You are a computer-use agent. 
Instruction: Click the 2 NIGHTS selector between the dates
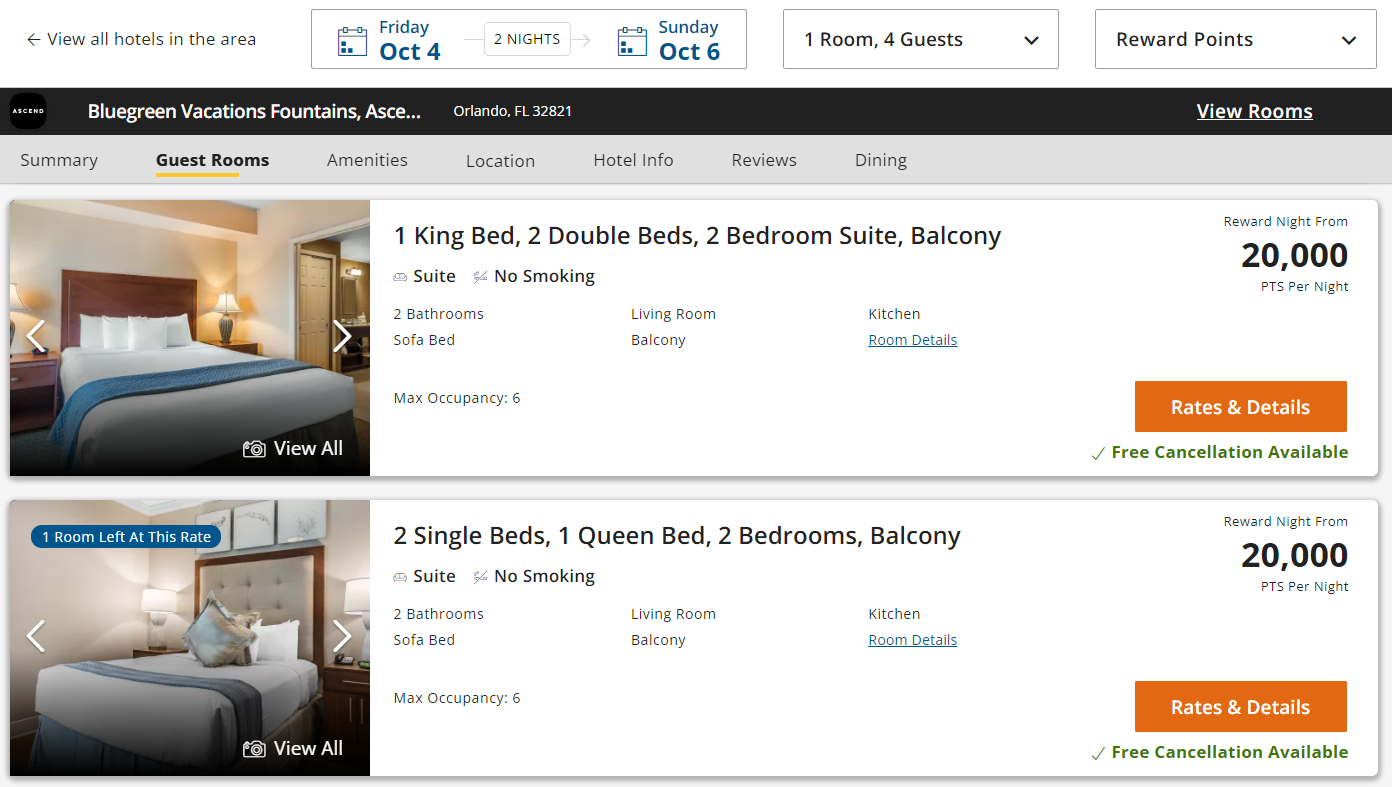tap(527, 39)
